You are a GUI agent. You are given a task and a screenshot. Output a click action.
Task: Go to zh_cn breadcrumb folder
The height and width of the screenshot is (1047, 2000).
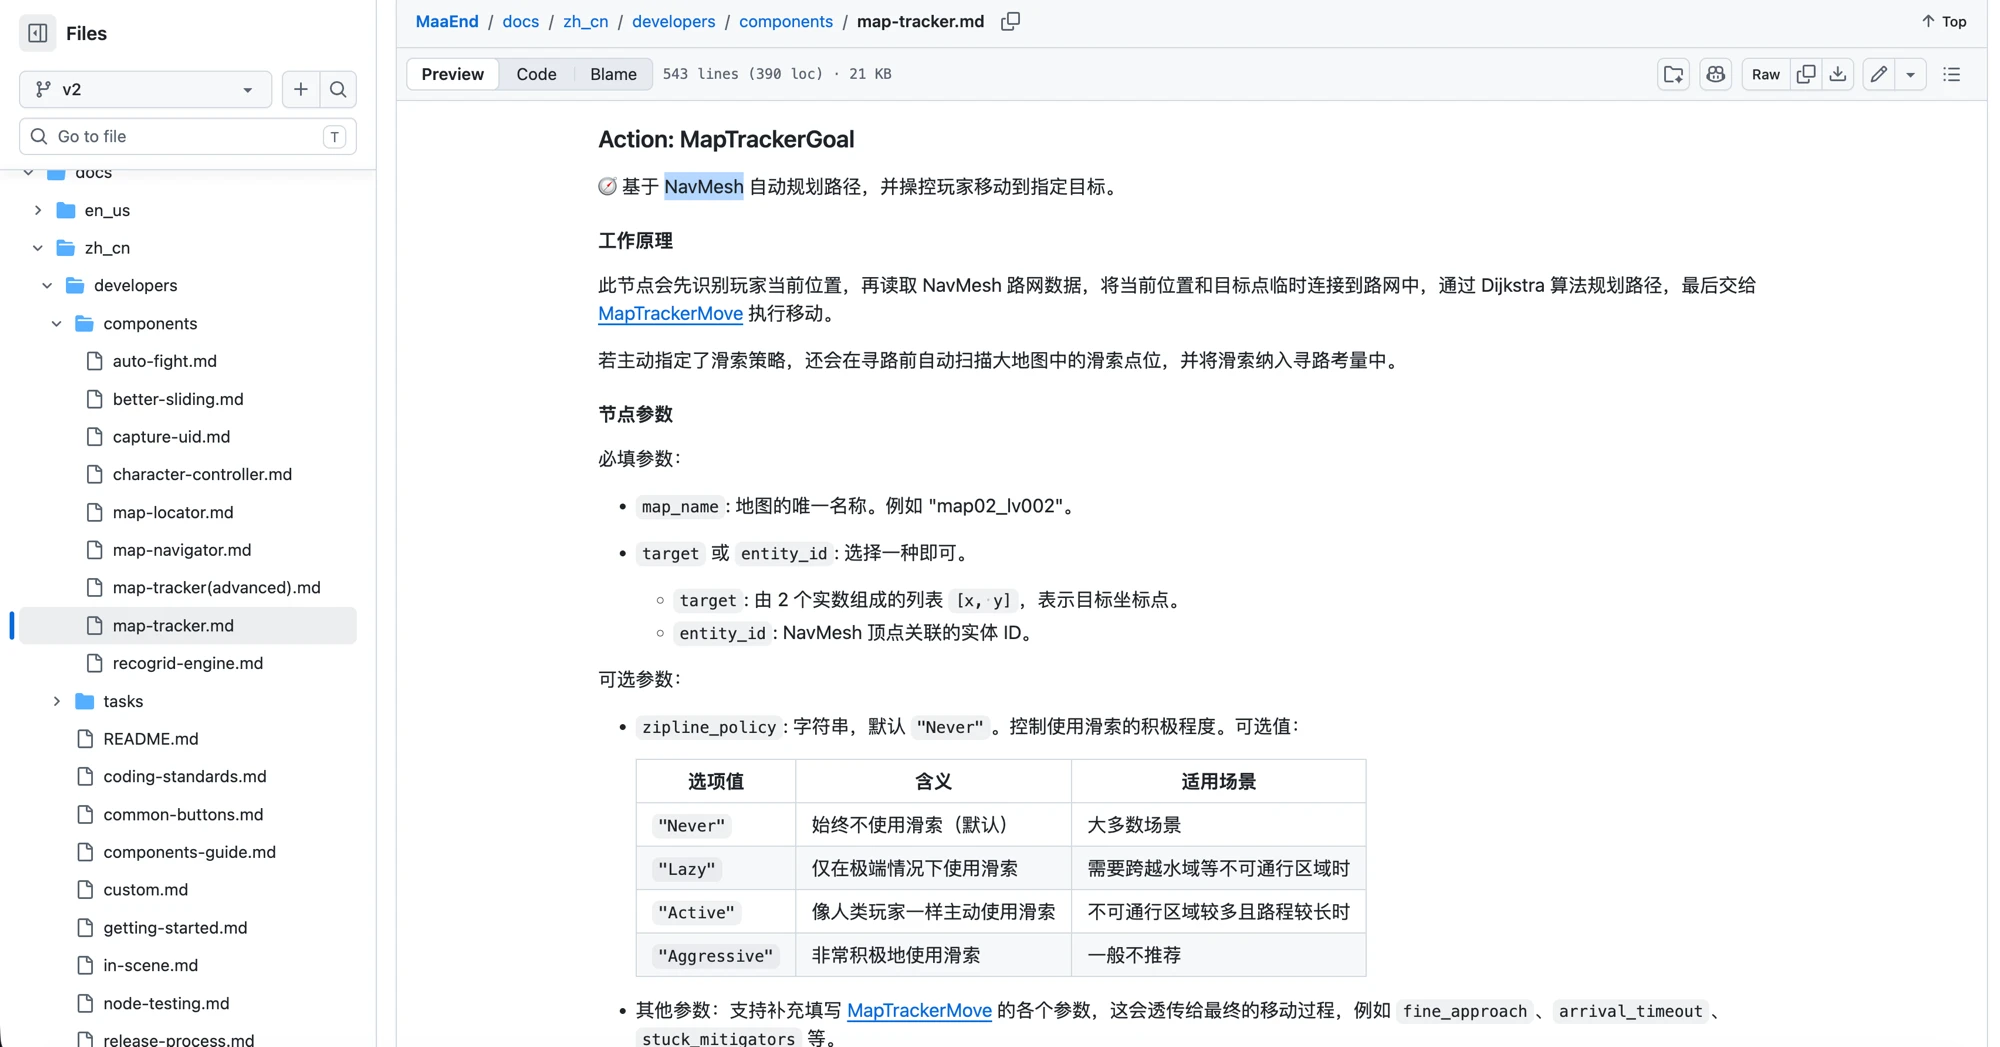point(585,21)
